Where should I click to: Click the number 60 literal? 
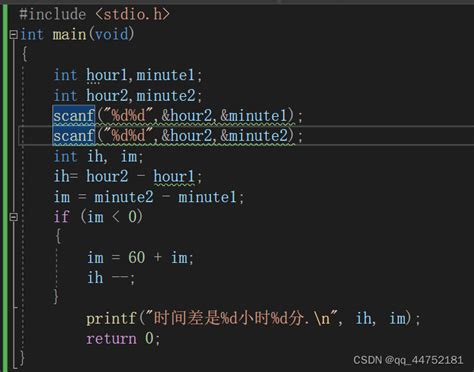137,257
